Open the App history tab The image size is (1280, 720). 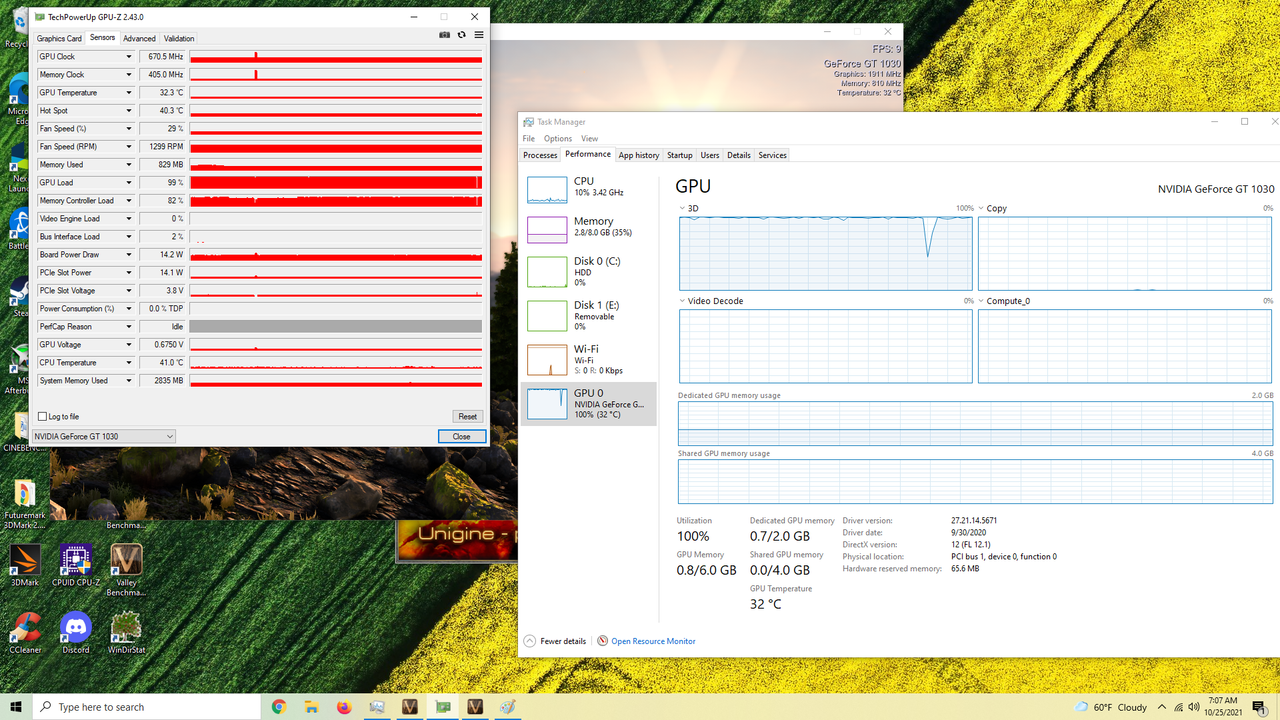[x=638, y=155]
